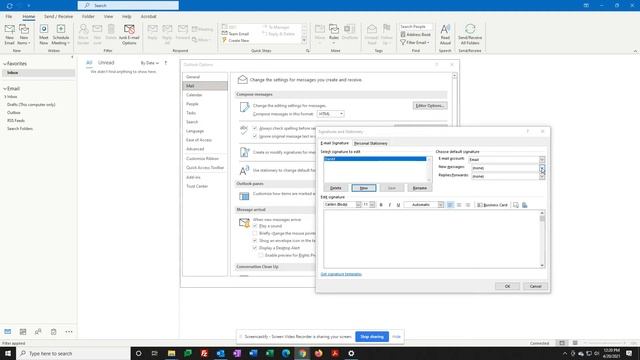
Task: Apply Underline in signature editor
Action: coord(398,205)
